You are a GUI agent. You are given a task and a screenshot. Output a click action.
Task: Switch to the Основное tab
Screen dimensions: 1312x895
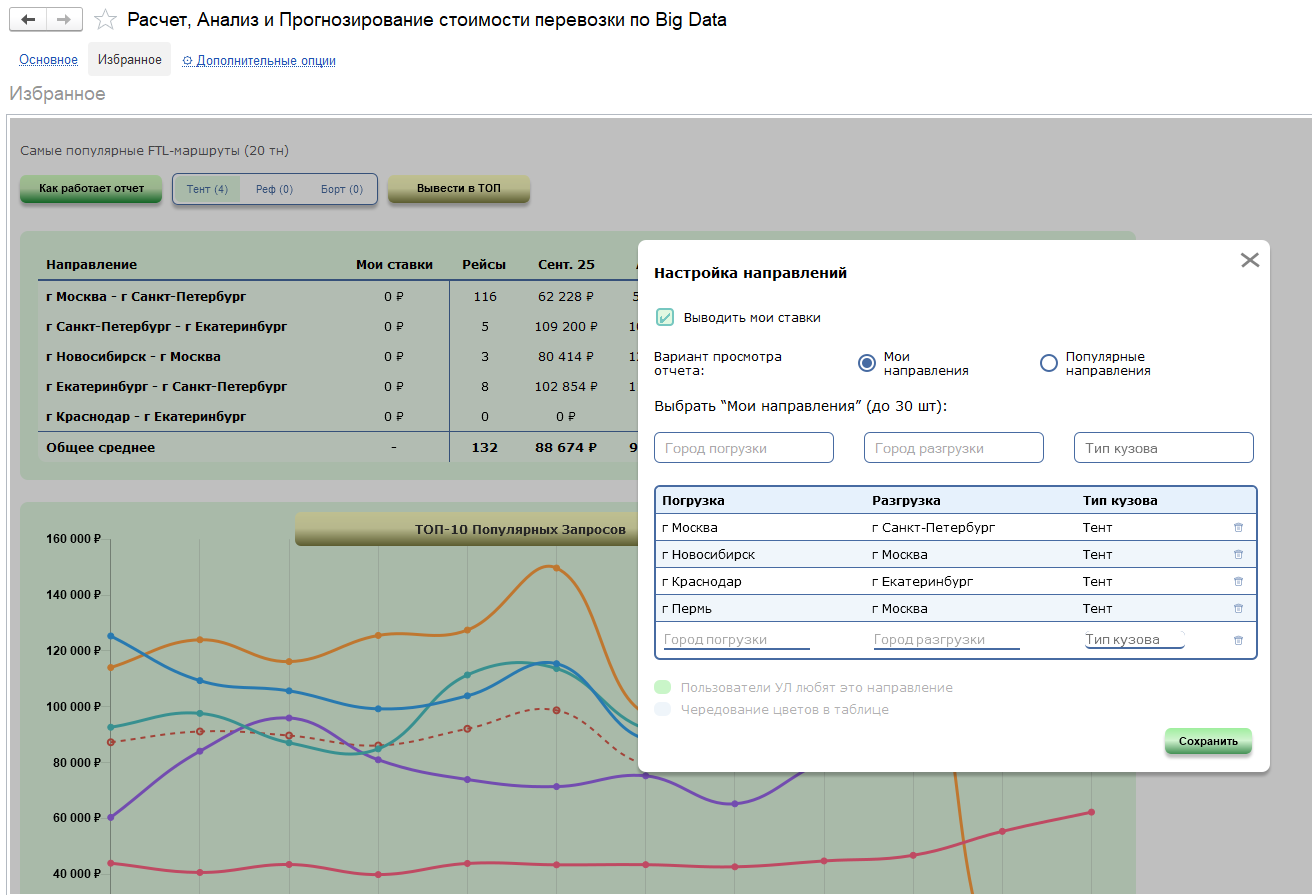(48, 60)
